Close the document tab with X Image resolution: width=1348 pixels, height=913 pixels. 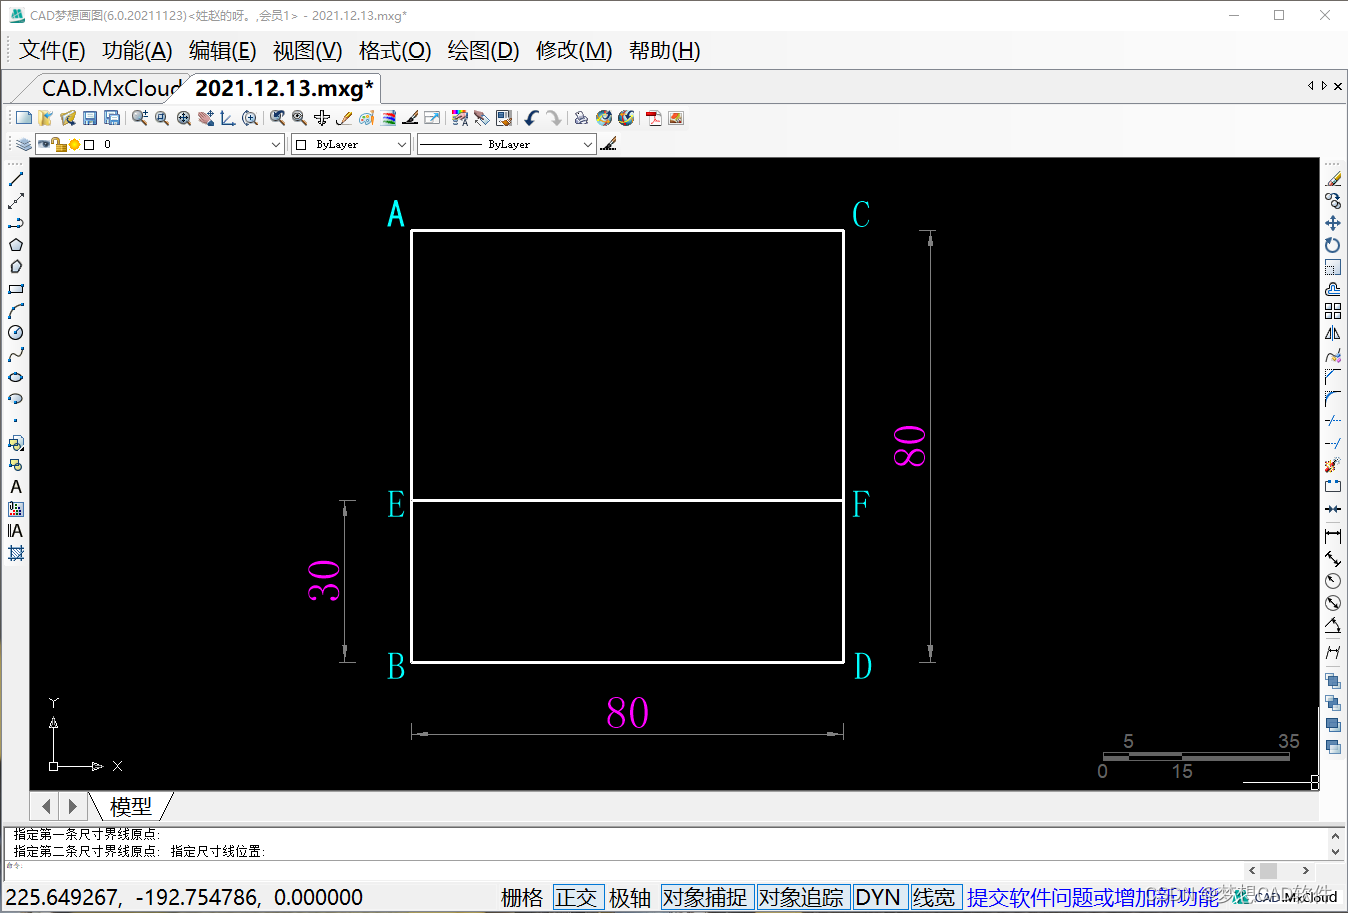(x=1338, y=86)
